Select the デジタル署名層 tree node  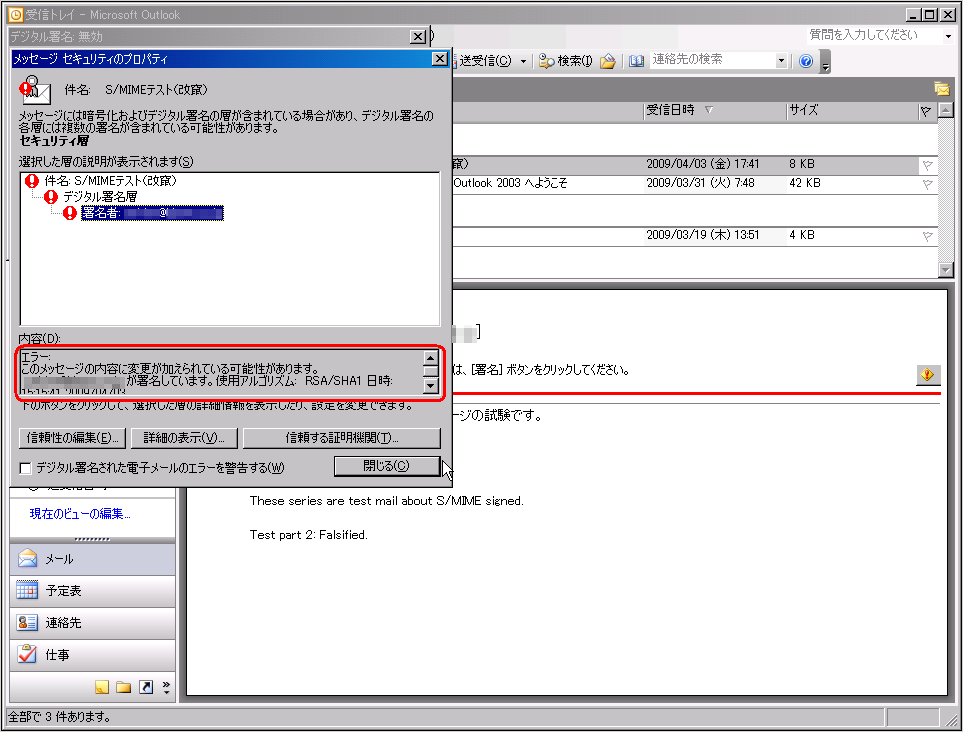click(100, 197)
